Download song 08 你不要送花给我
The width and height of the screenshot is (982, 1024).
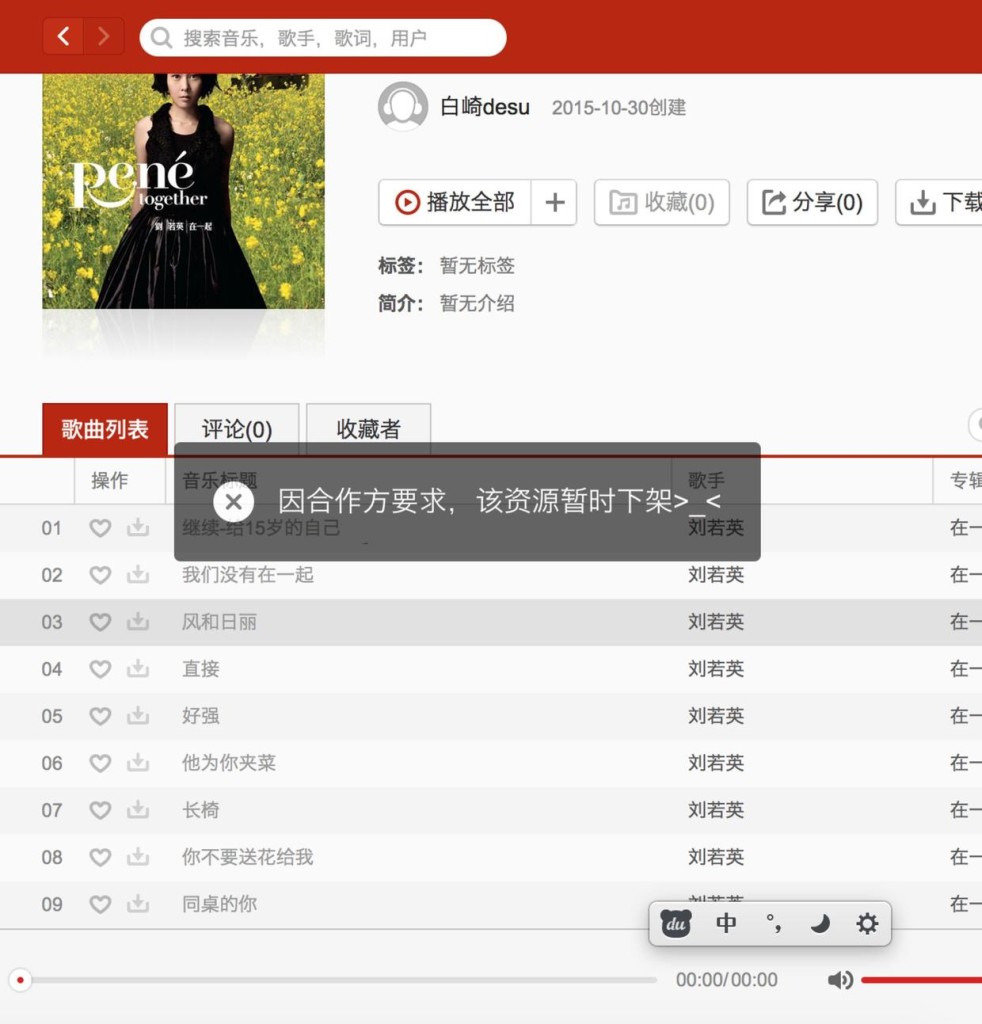(138, 856)
